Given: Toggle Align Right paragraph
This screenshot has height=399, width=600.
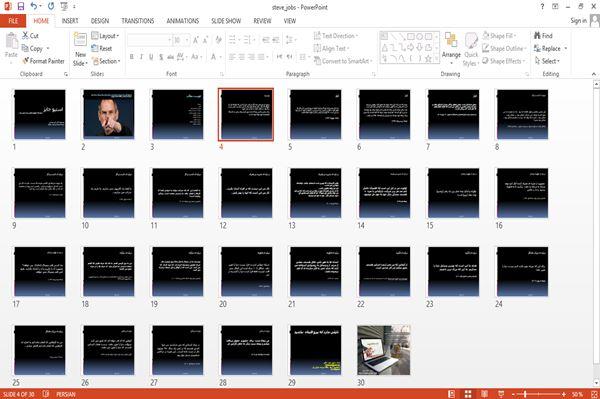Looking at the screenshot, I should click(x=251, y=57).
